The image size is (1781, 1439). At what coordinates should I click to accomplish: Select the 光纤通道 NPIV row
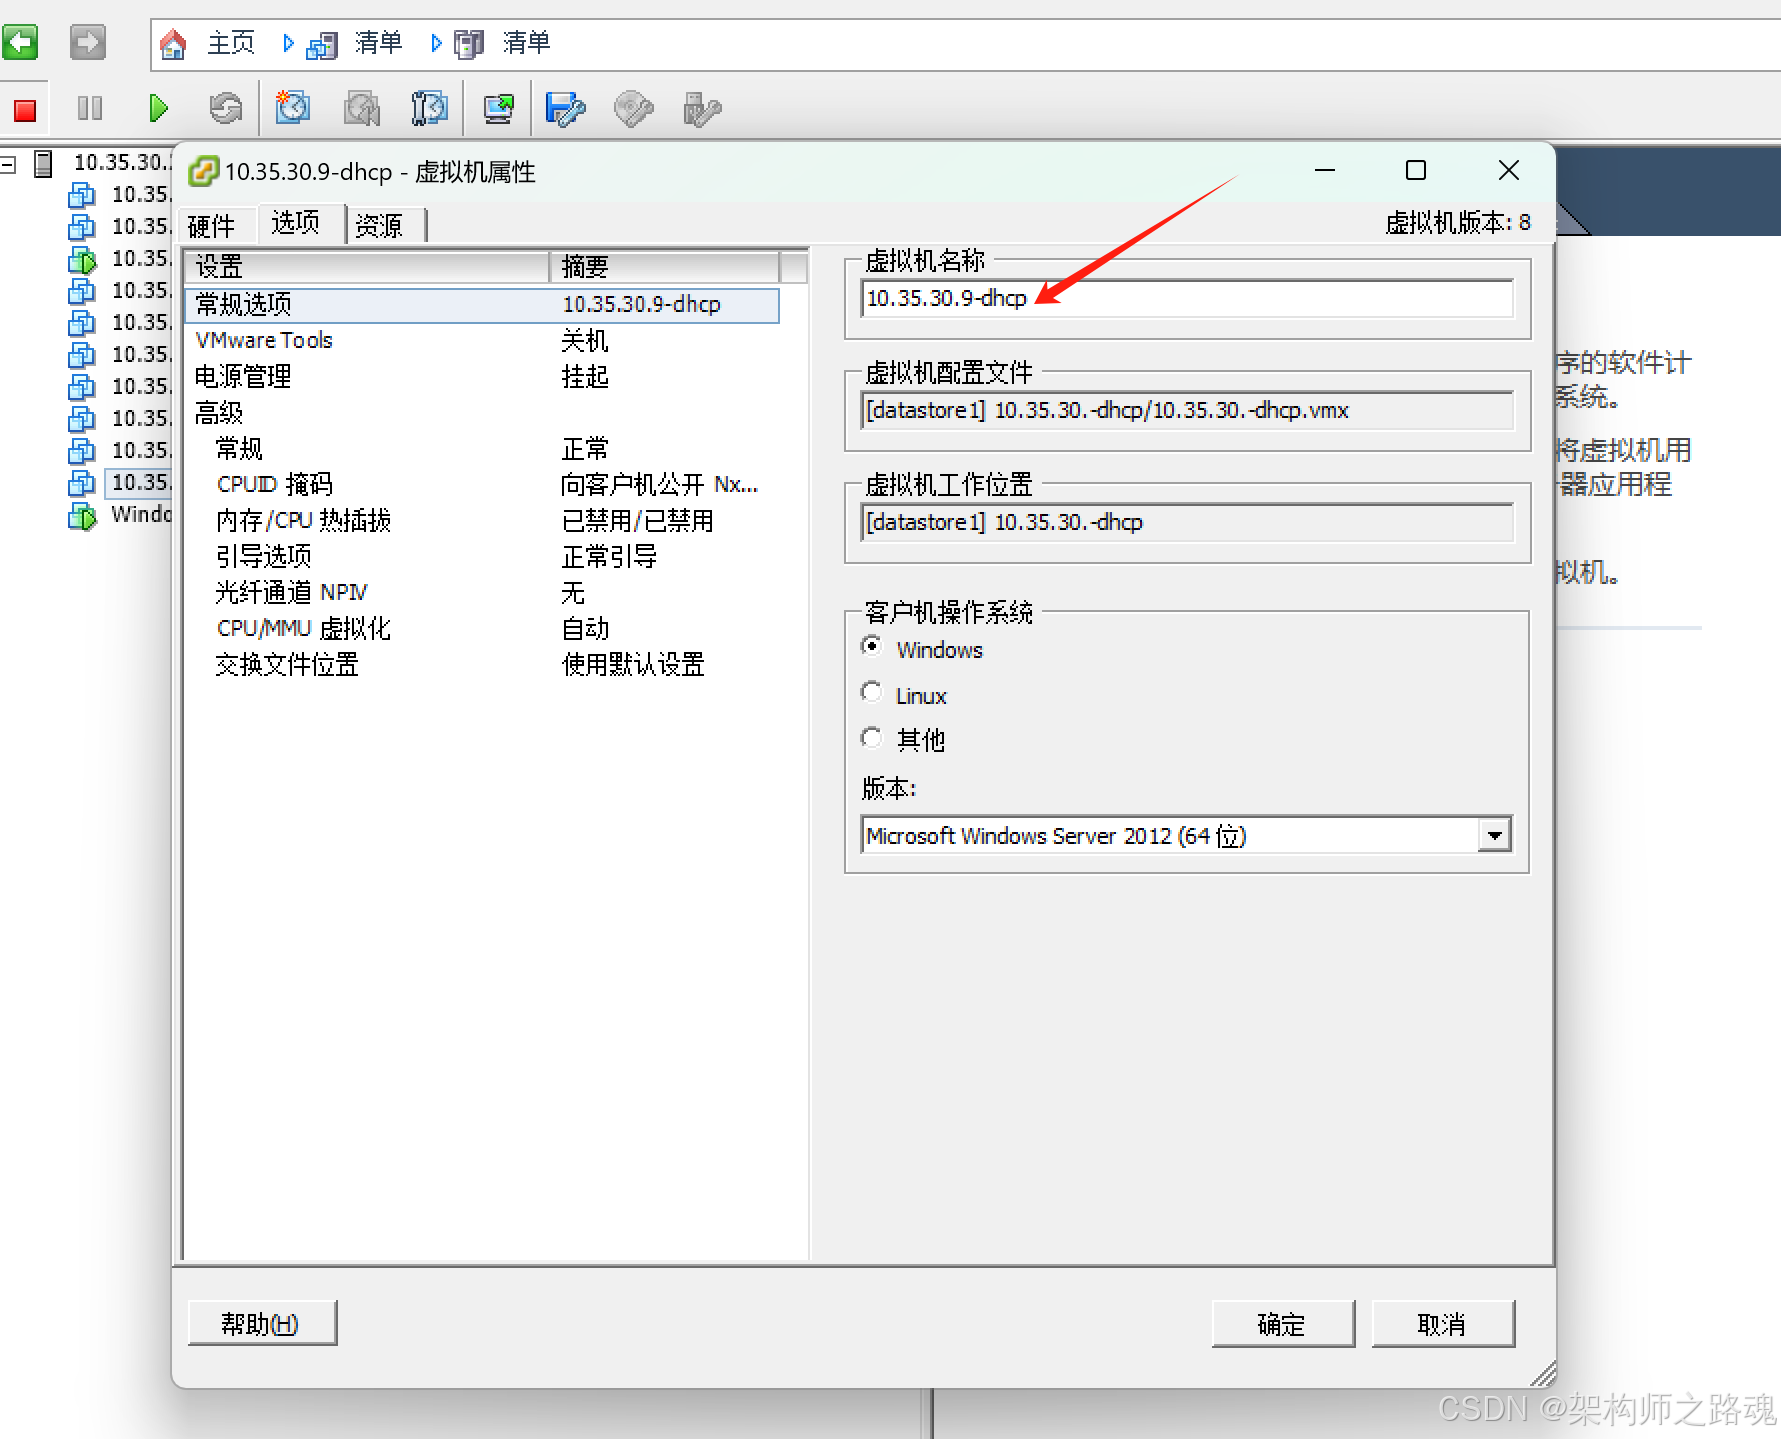click(x=482, y=592)
